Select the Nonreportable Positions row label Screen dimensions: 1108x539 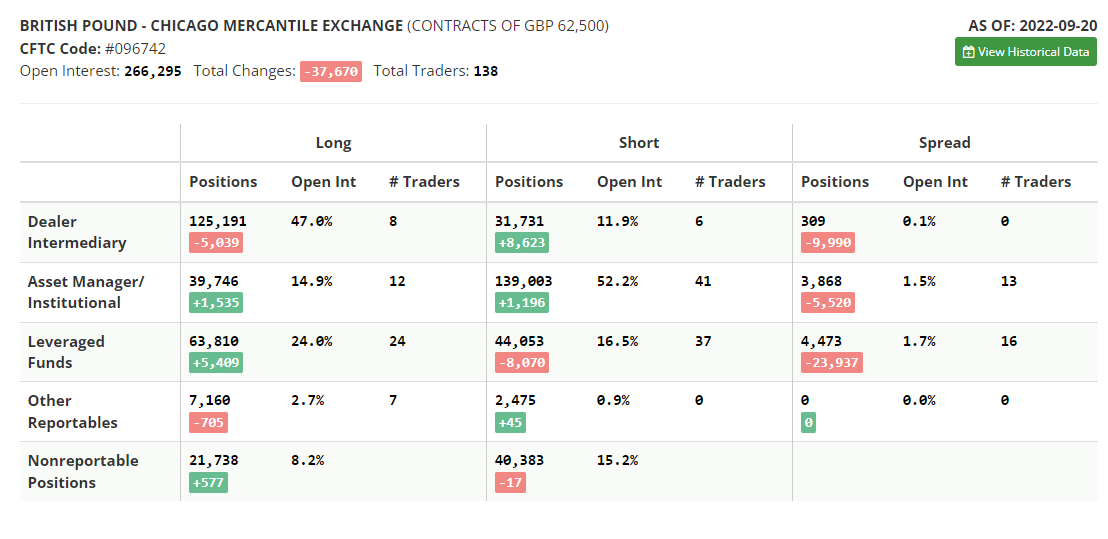[83, 471]
